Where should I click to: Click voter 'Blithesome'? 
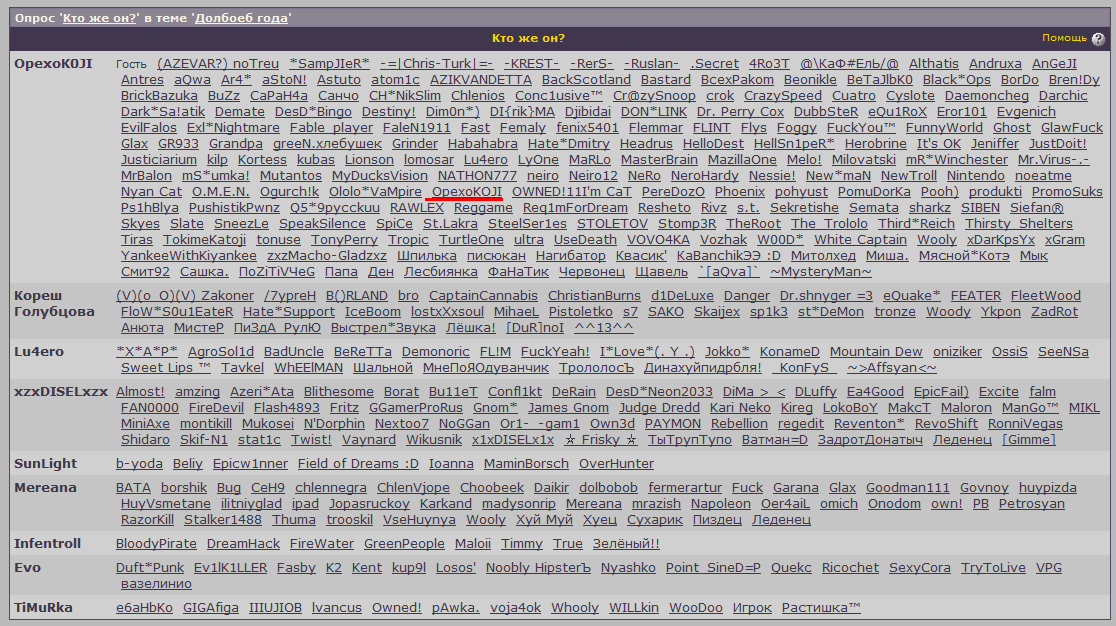coord(339,391)
